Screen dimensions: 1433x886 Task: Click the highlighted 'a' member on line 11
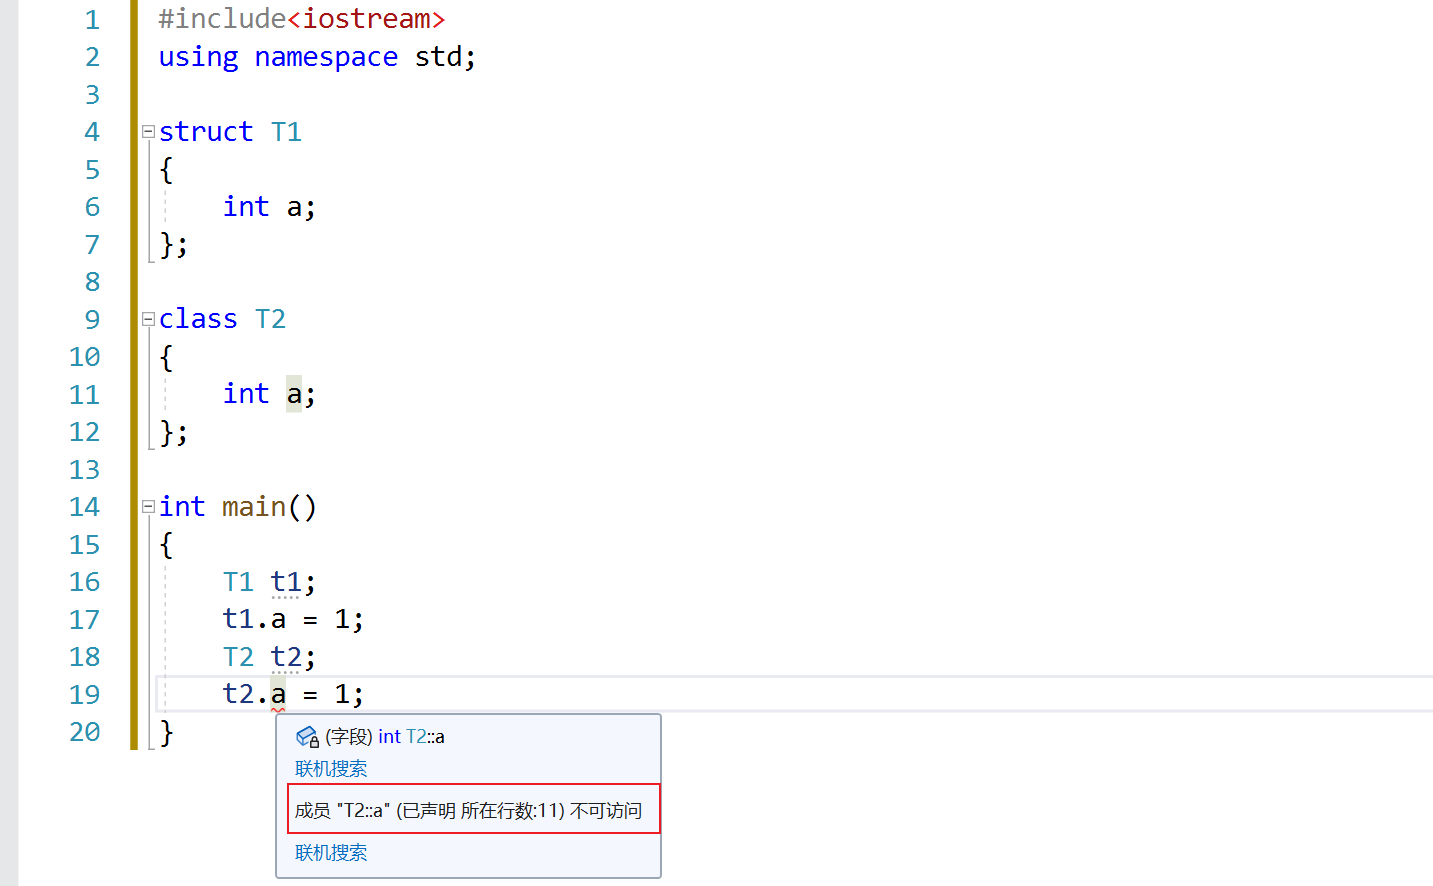point(294,394)
